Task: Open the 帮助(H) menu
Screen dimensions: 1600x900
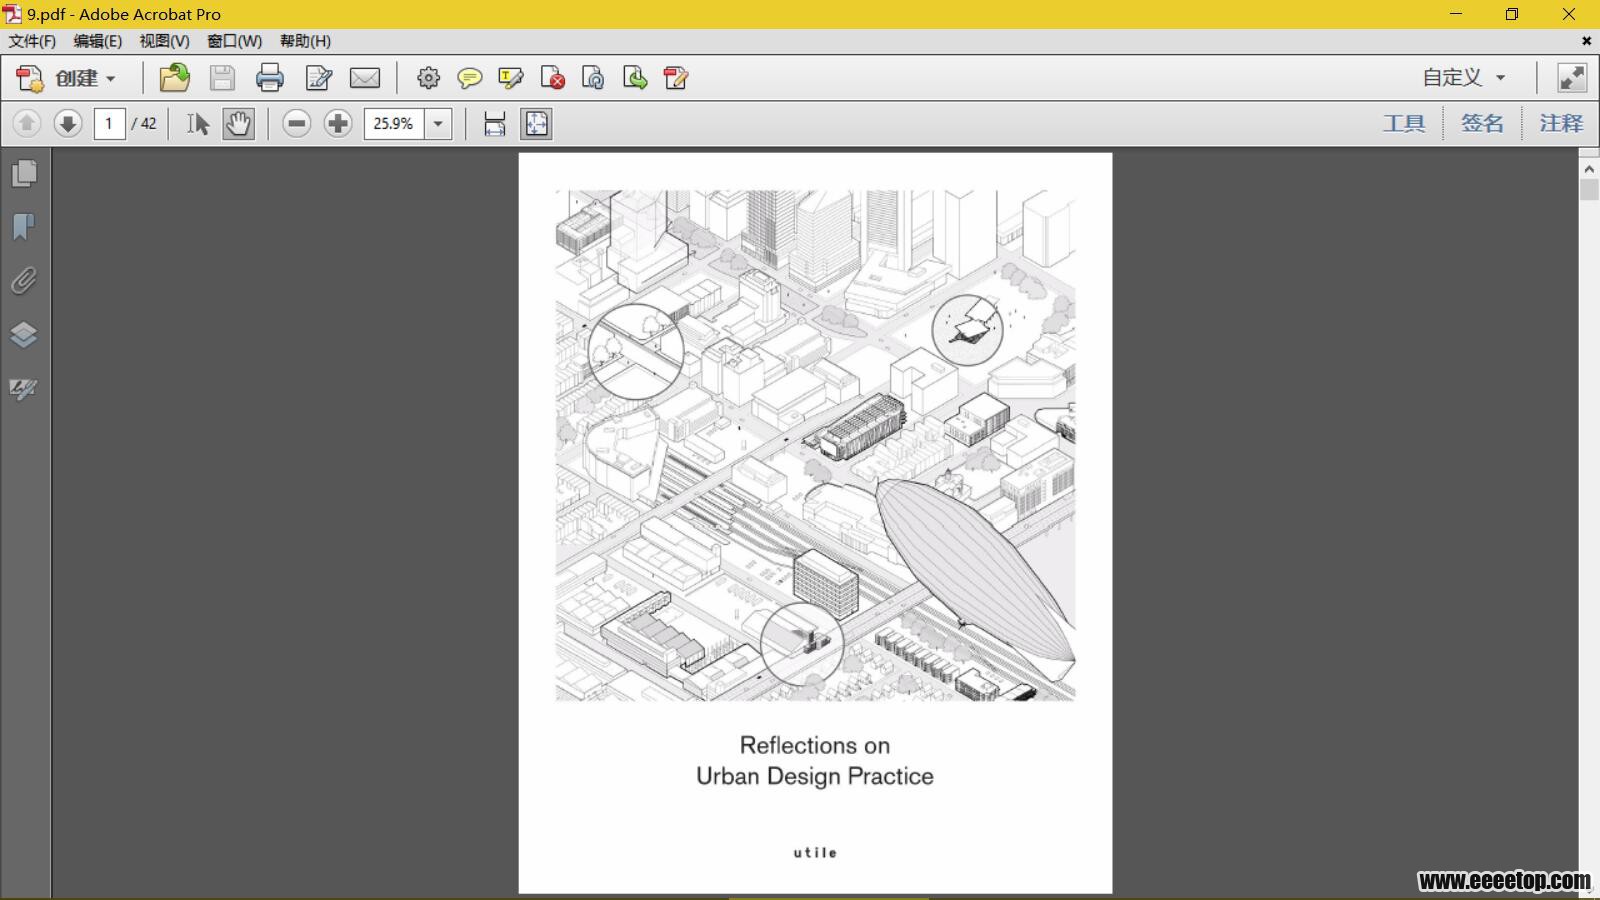Action: coord(305,41)
